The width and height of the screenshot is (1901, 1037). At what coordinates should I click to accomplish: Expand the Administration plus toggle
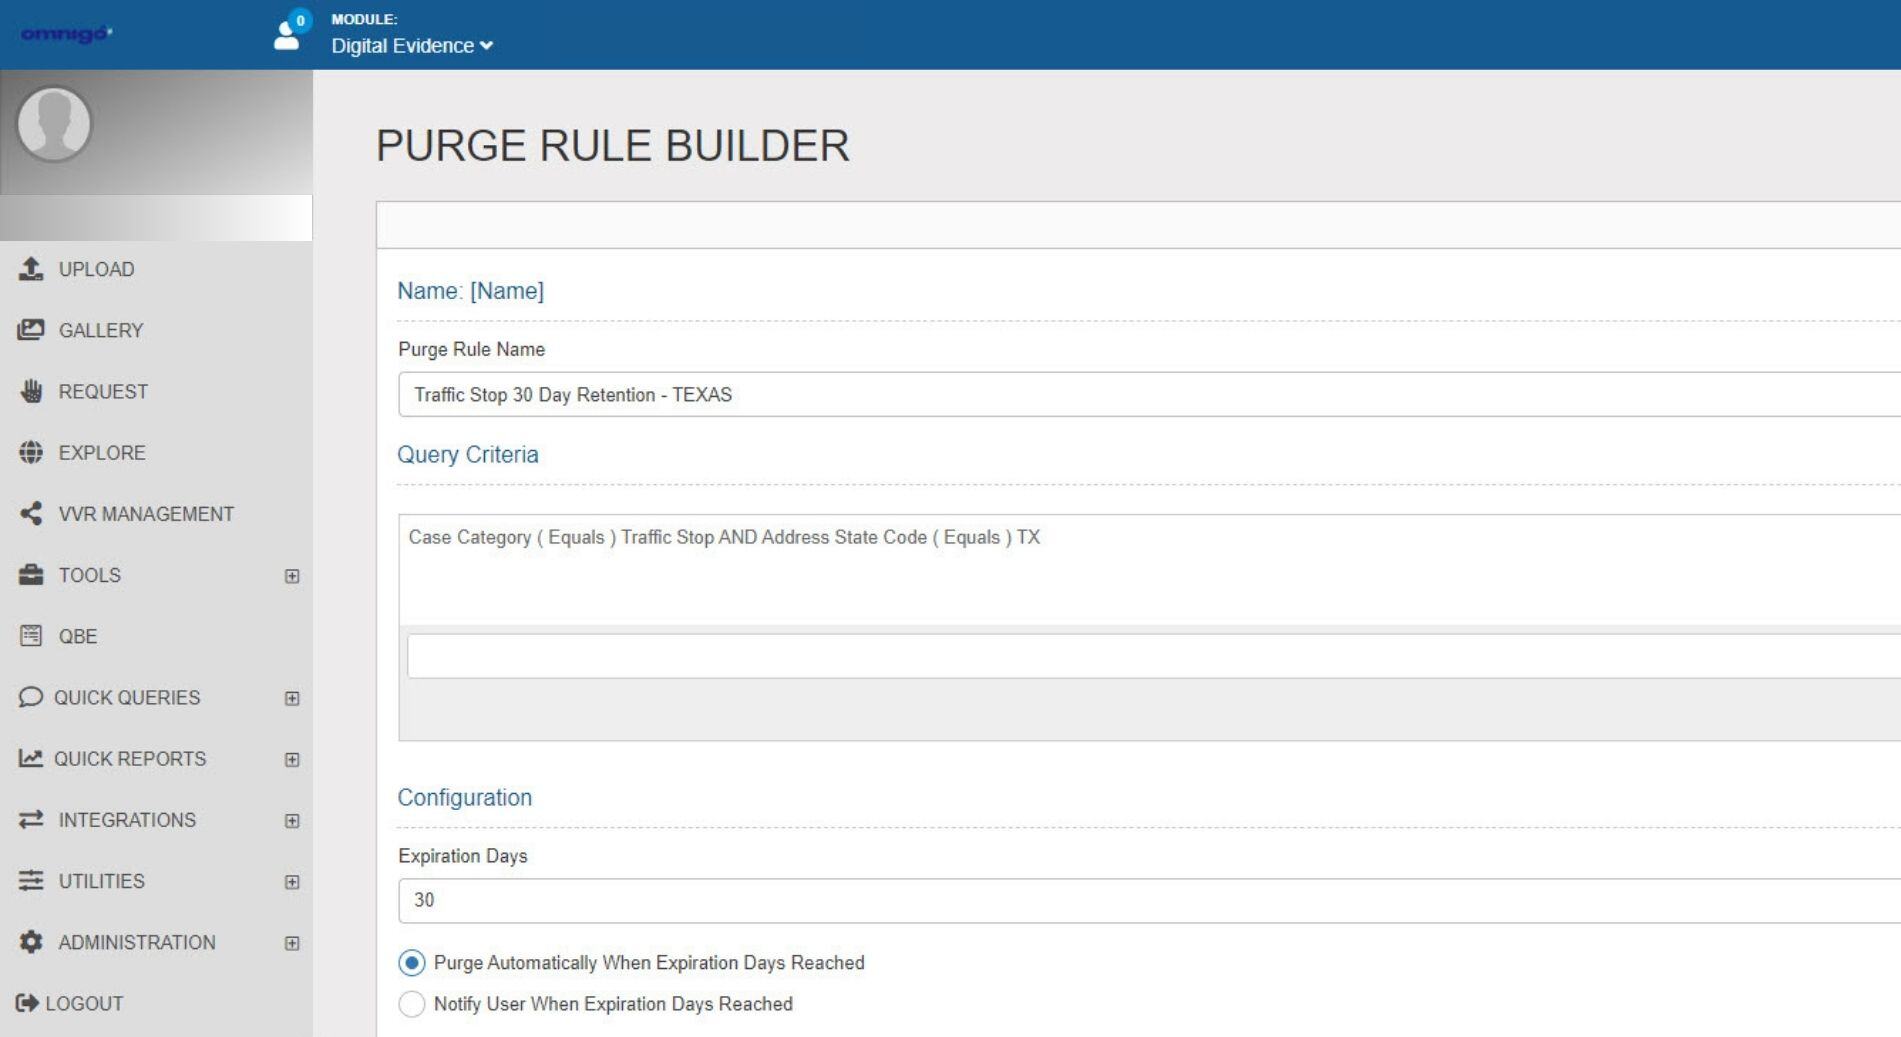(x=291, y=943)
